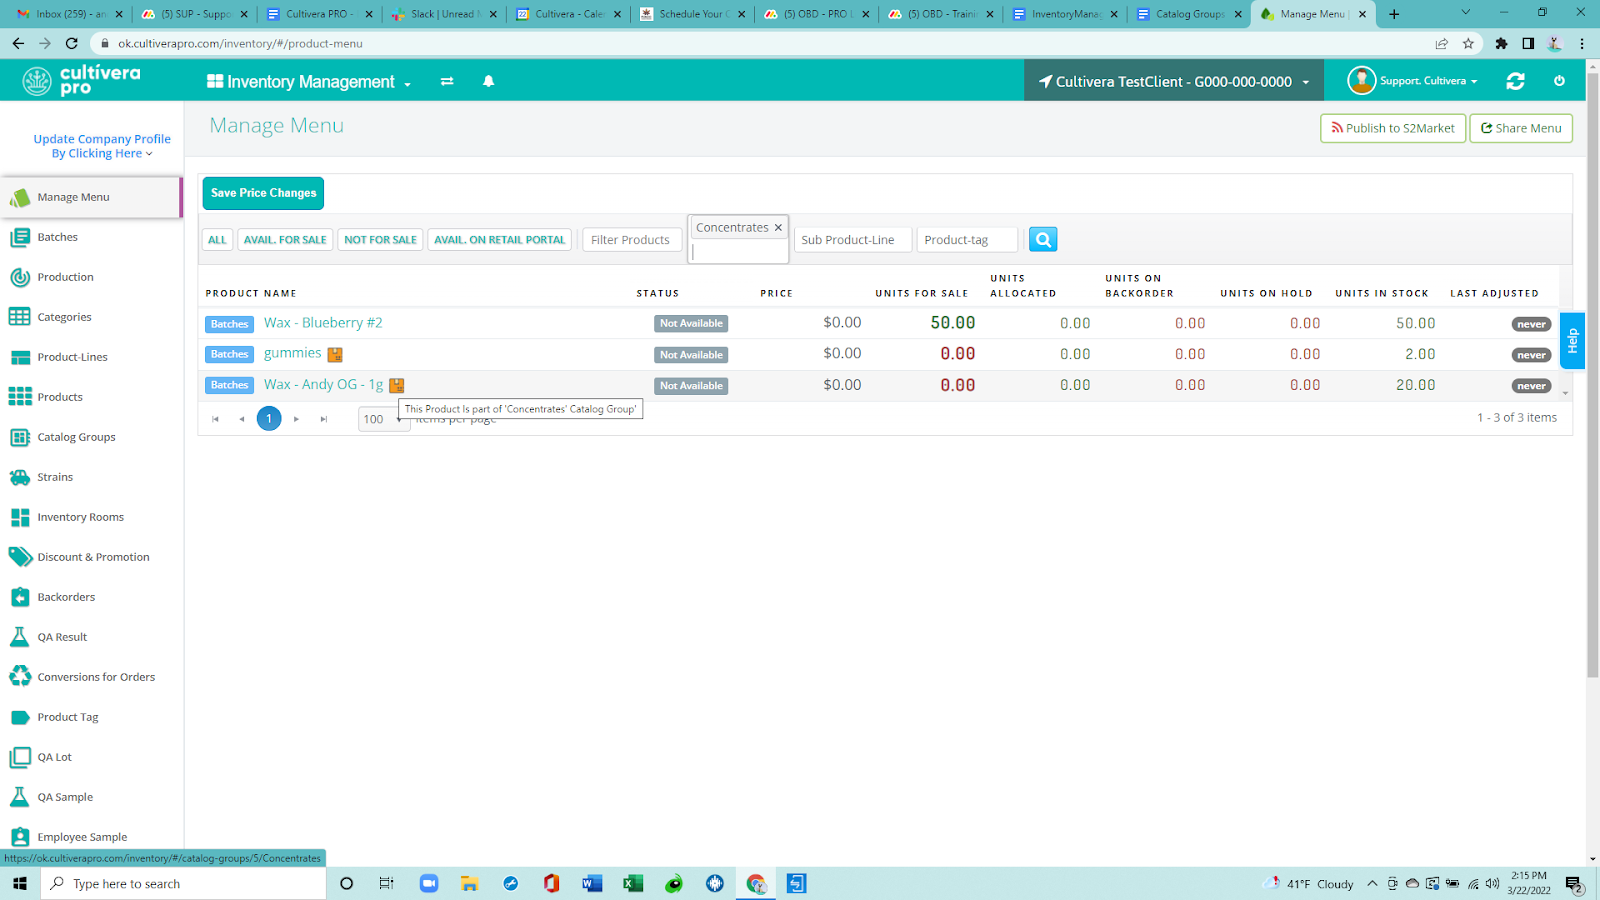Bookmark this page with the star icon

[1468, 44]
